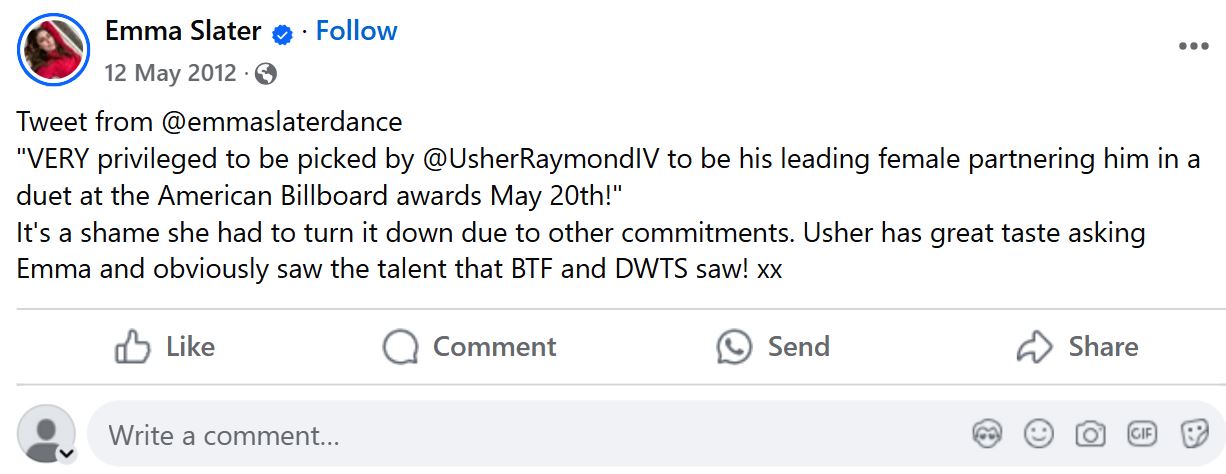The height and width of the screenshot is (474, 1226).
Task: Open the sticker picker in comment box
Action: point(1194,434)
